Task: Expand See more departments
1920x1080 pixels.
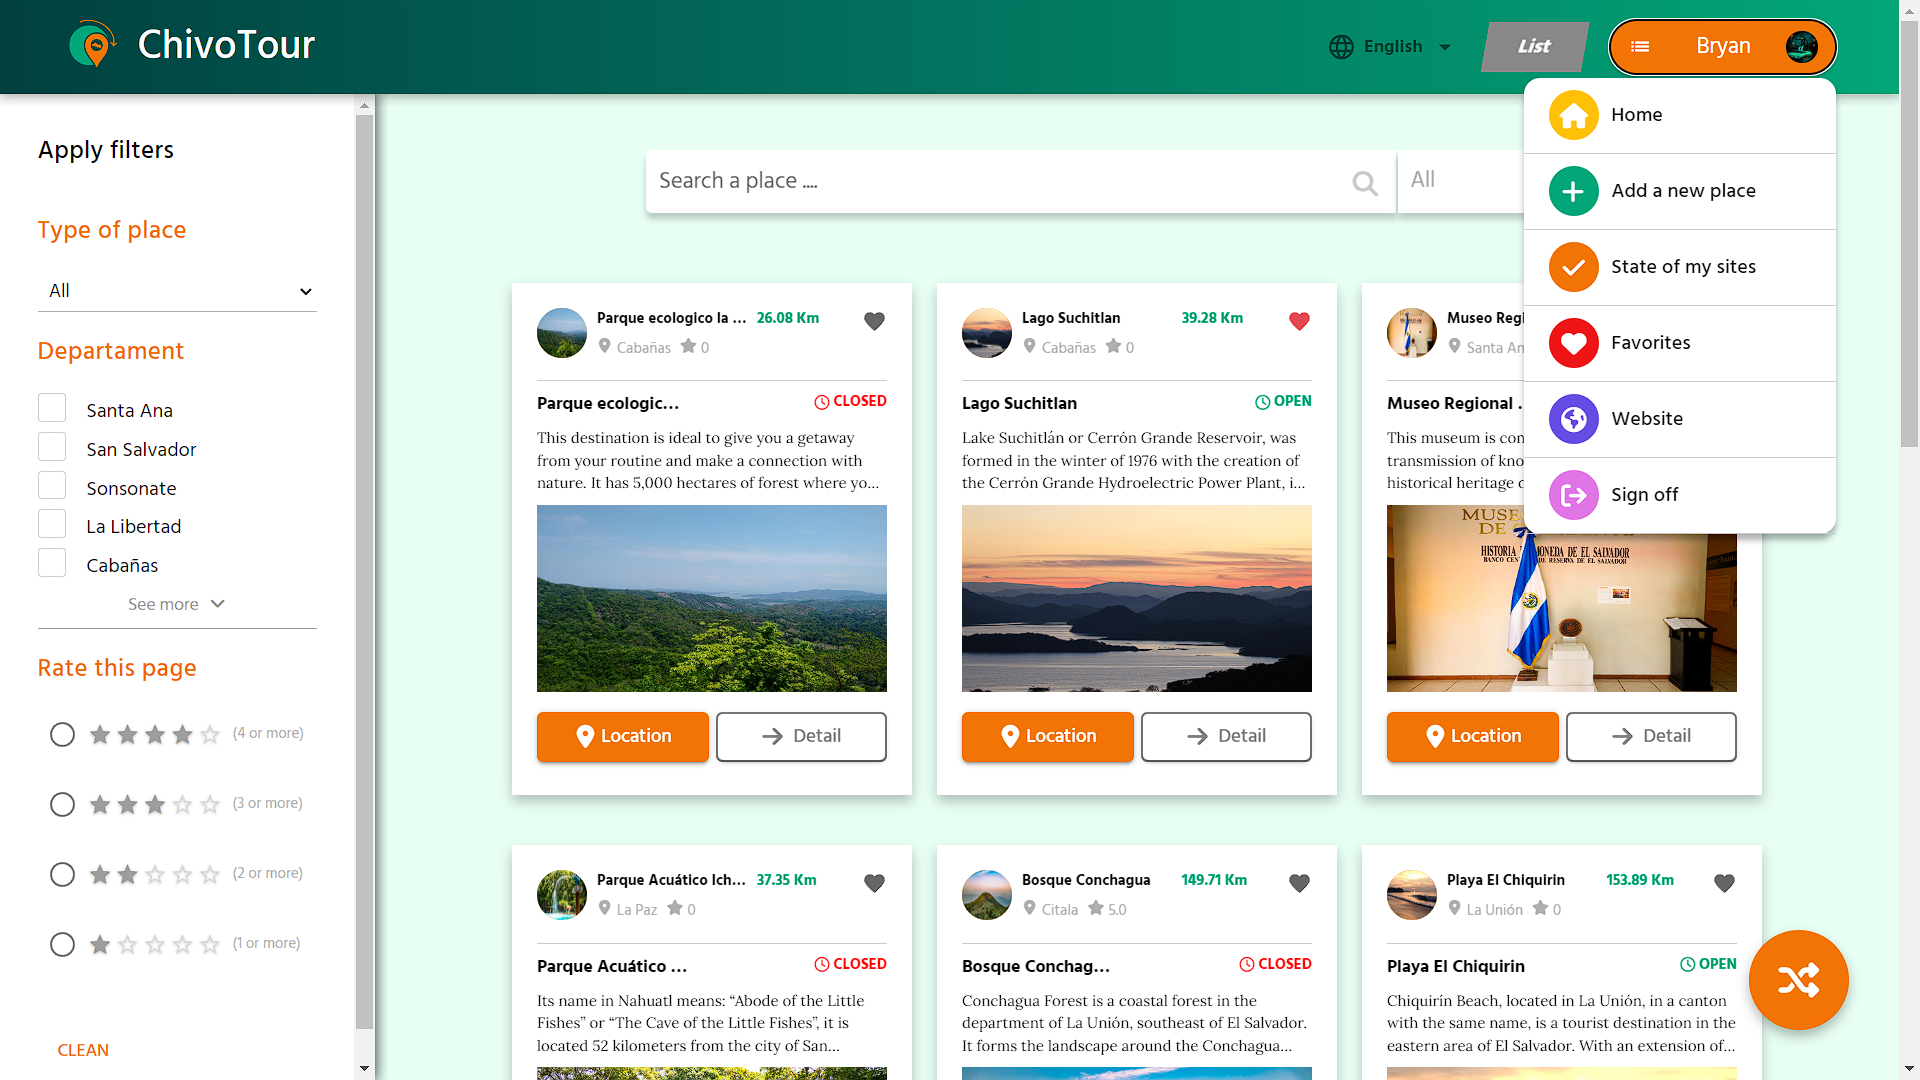Action: tap(177, 604)
